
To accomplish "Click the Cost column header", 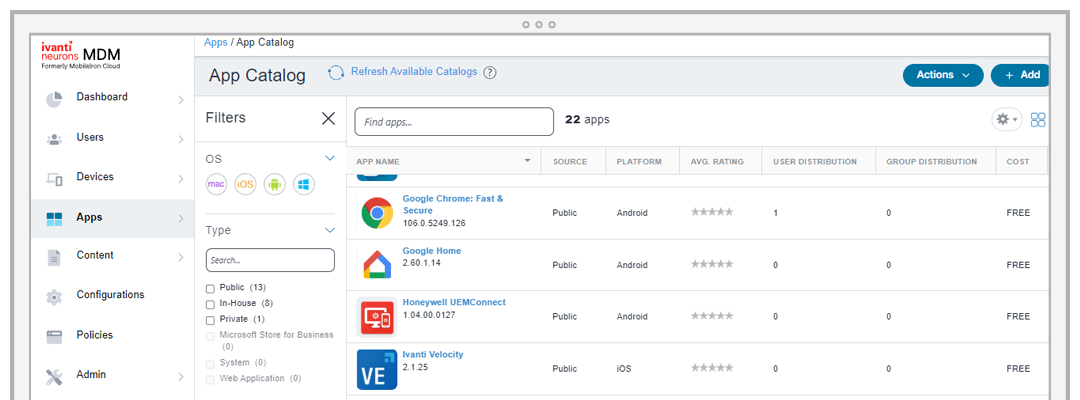I will pyautogui.click(x=1018, y=162).
